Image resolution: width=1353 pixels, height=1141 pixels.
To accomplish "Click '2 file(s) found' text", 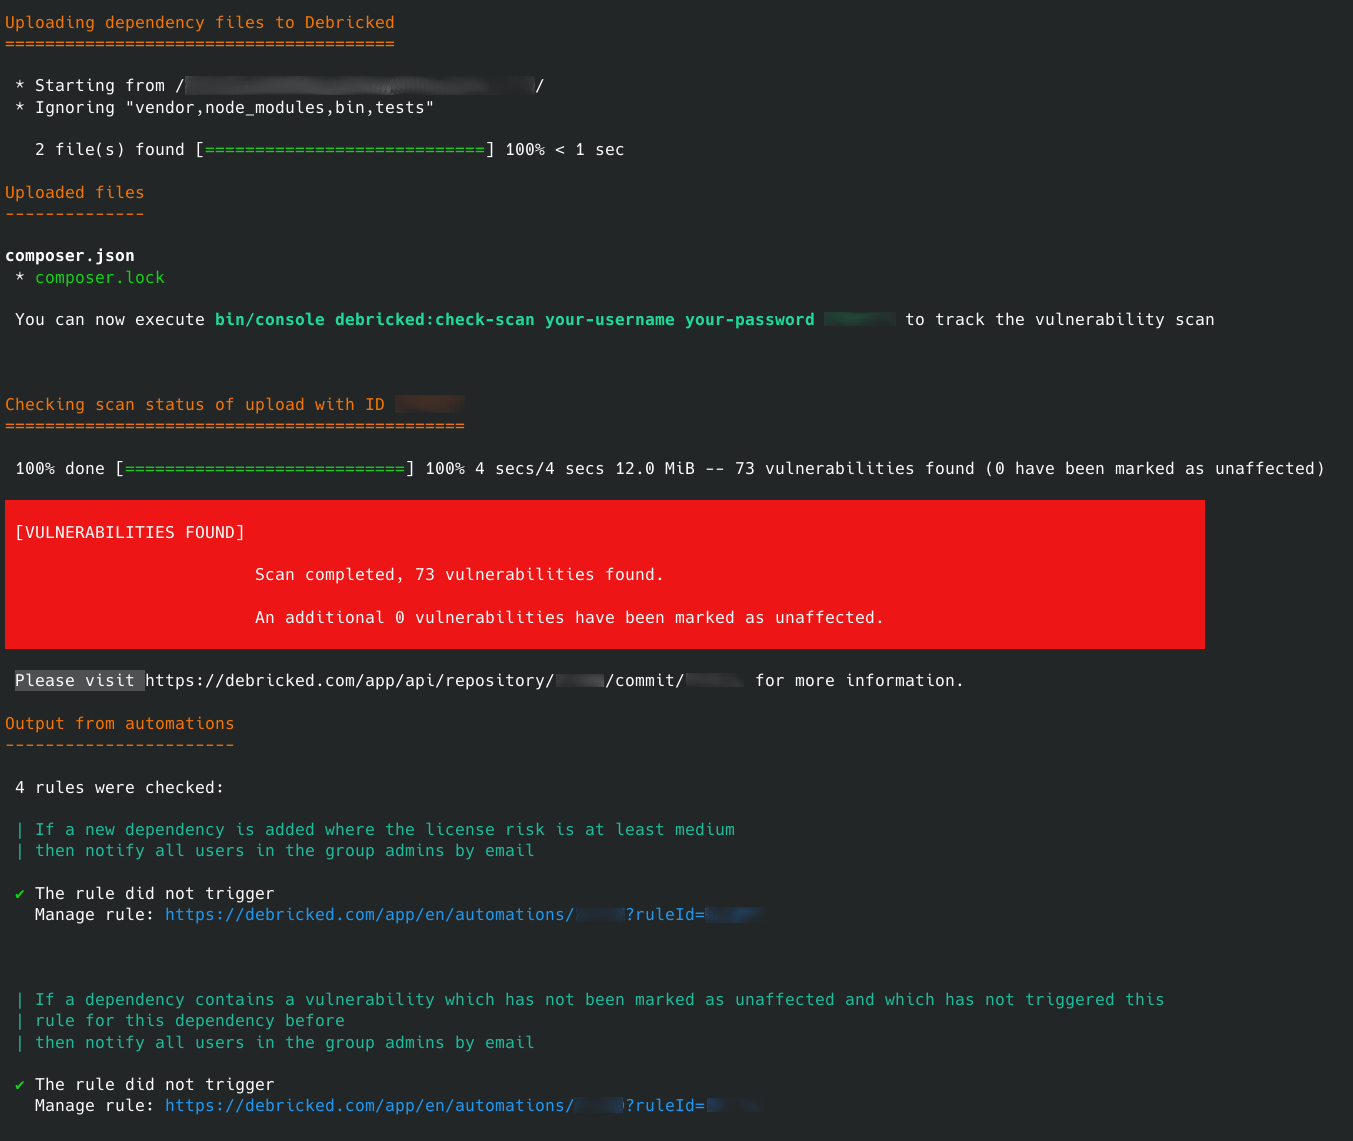I will point(110,149).
